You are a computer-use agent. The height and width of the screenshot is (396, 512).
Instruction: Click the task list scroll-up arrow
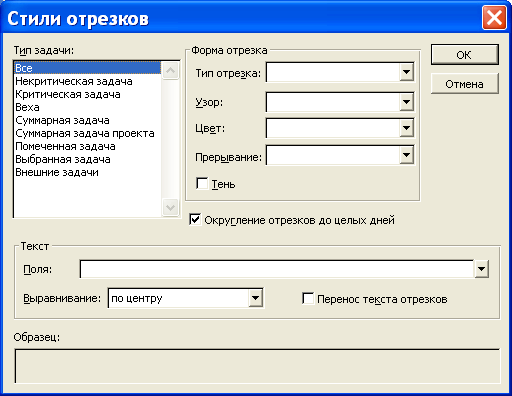(x=170, y=70)
